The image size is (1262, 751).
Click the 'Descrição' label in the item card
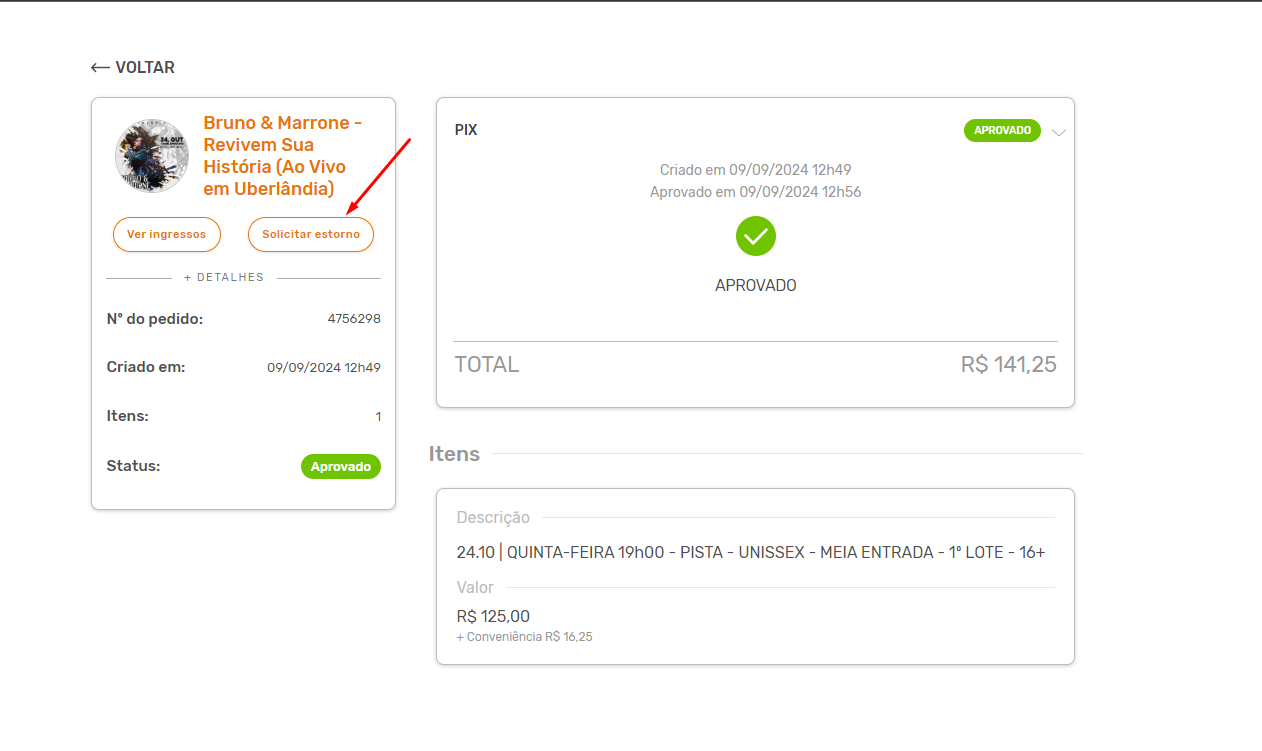(x=493, y=518)
